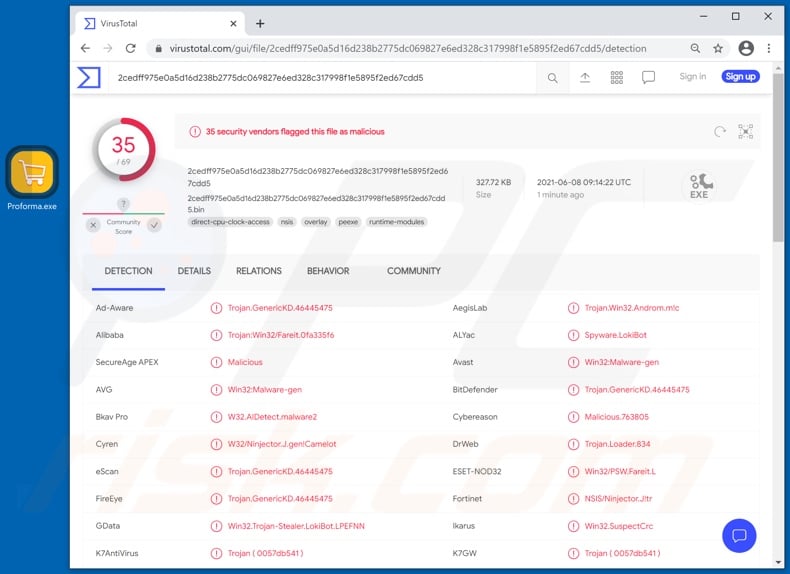Open the Chrome three-dot menu

[769, 48]
